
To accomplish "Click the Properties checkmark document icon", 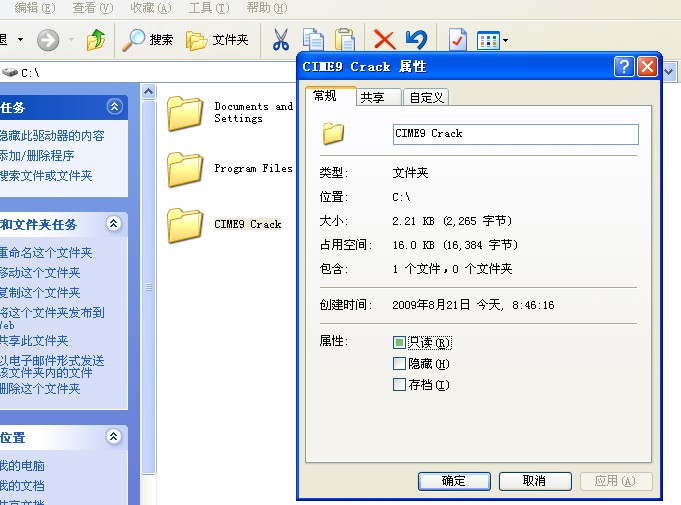I will (x=458, y=40).
